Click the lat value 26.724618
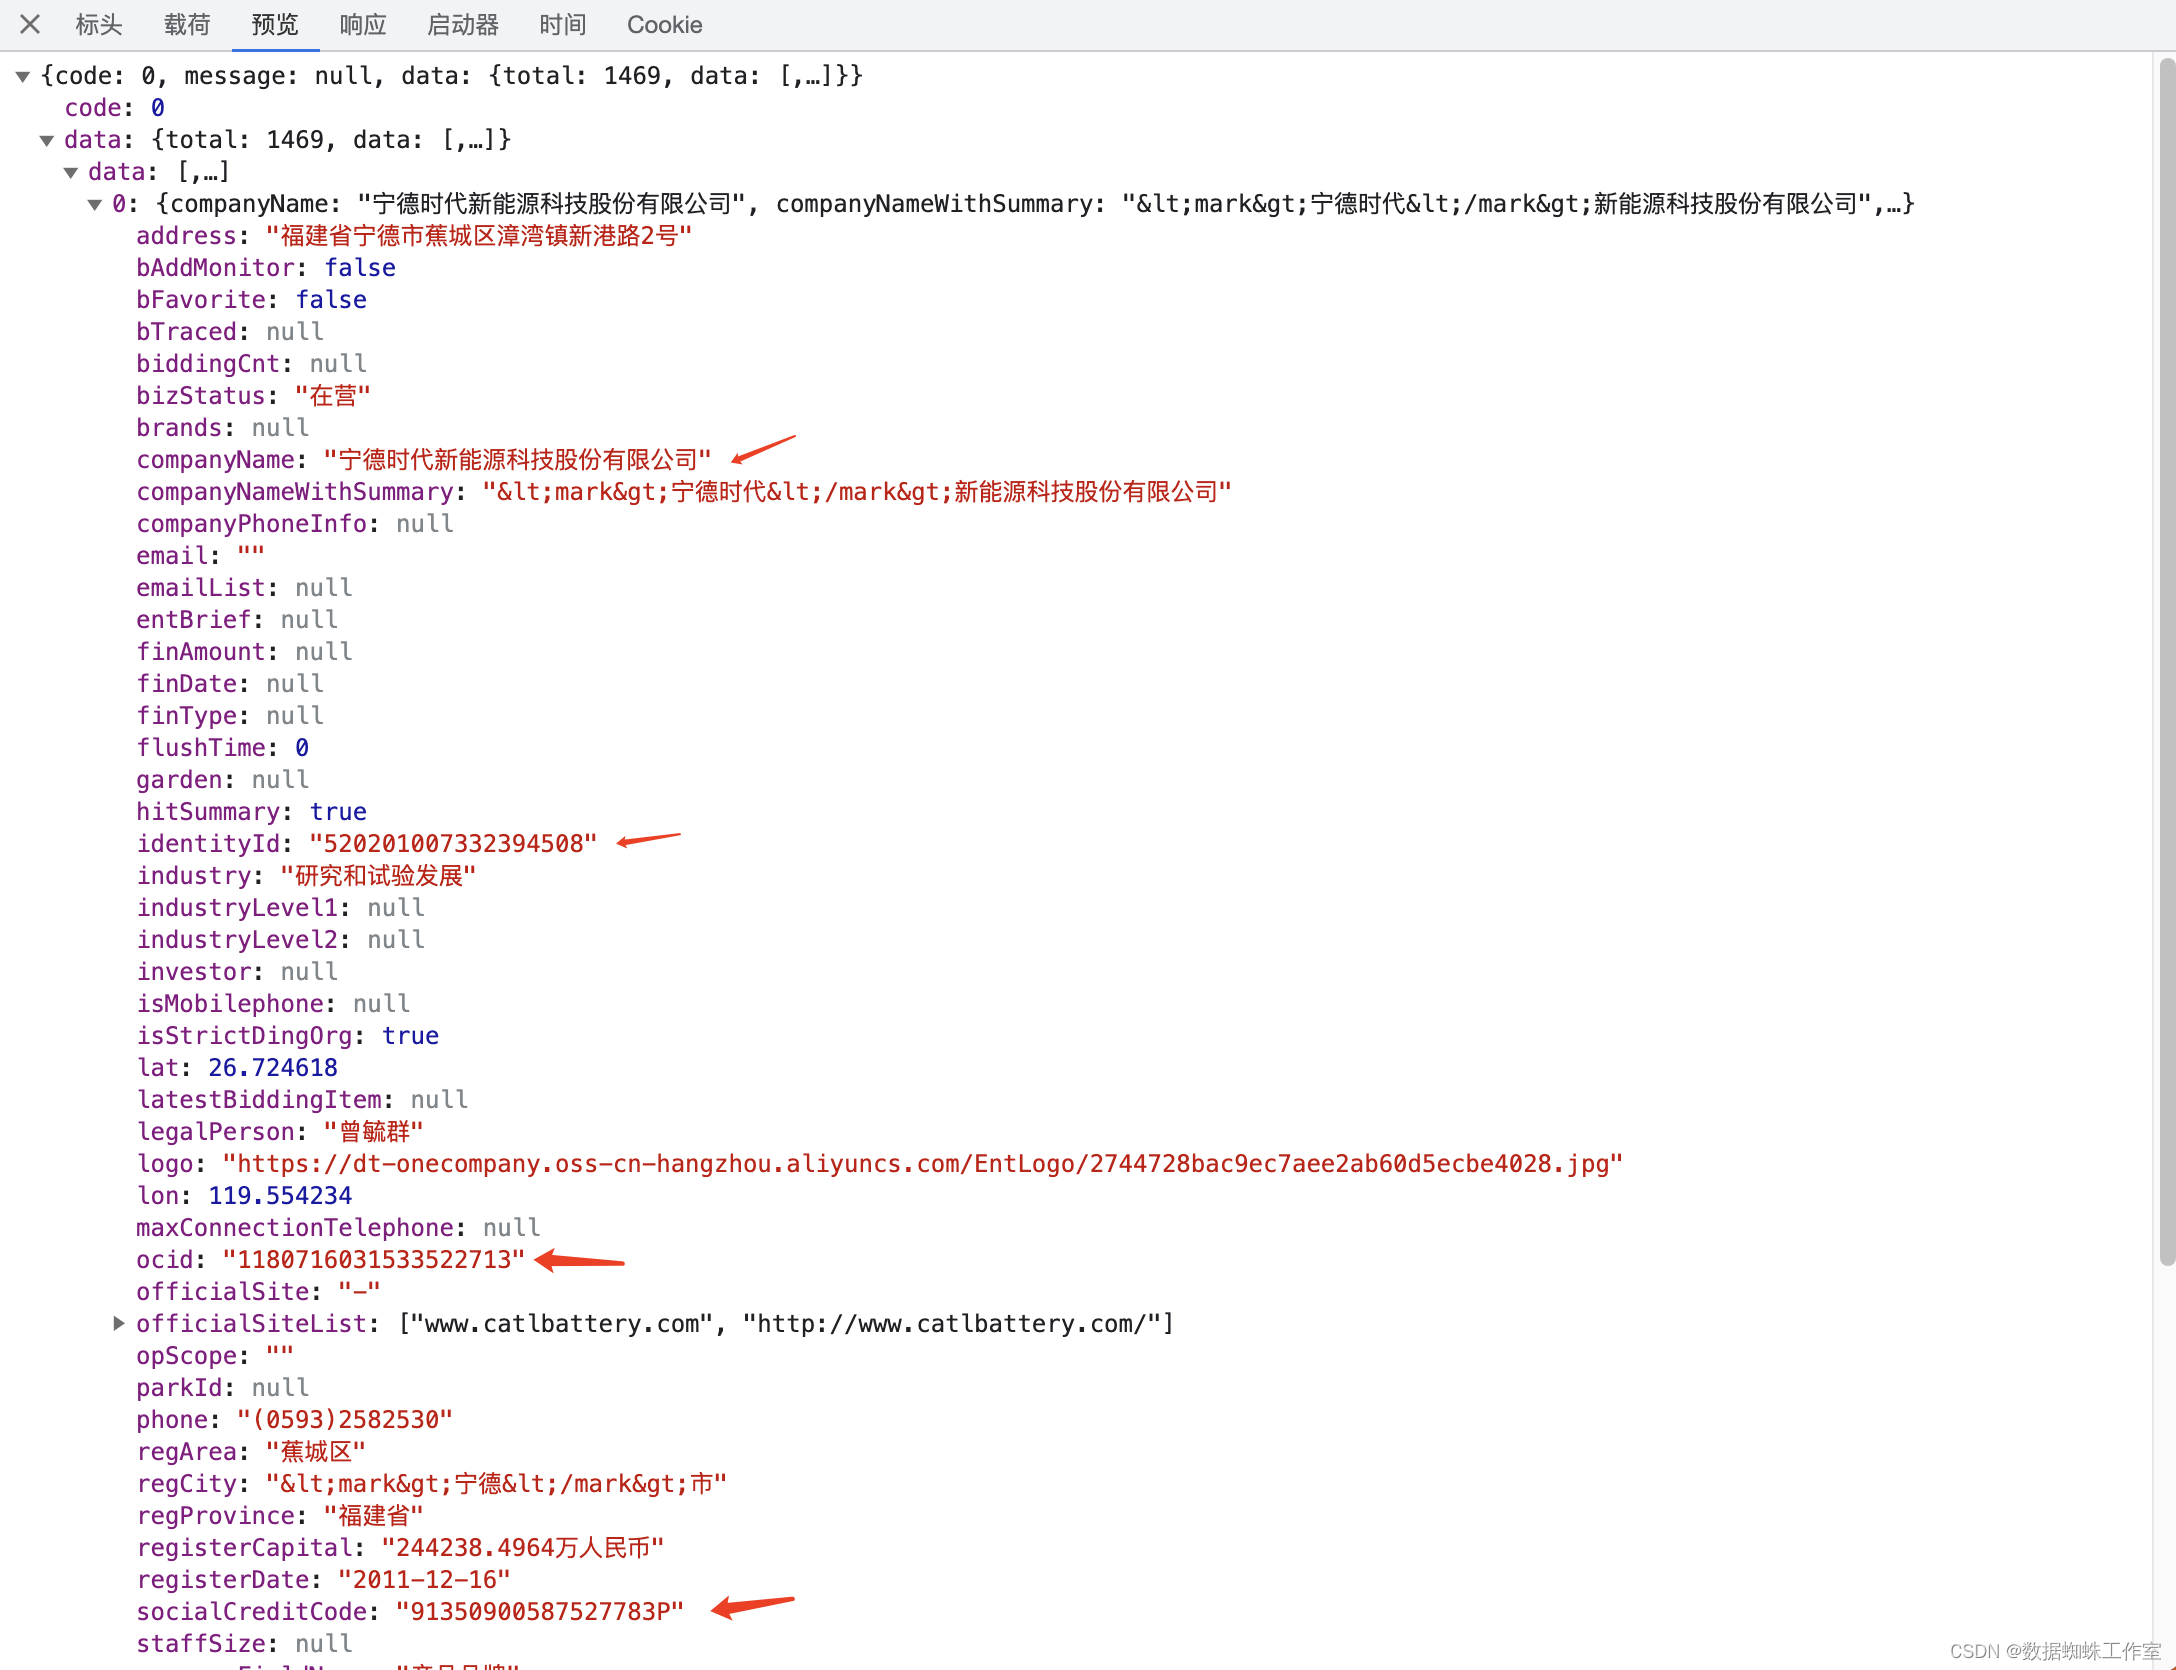2176x1670 pixels. tap(273, 1068)
